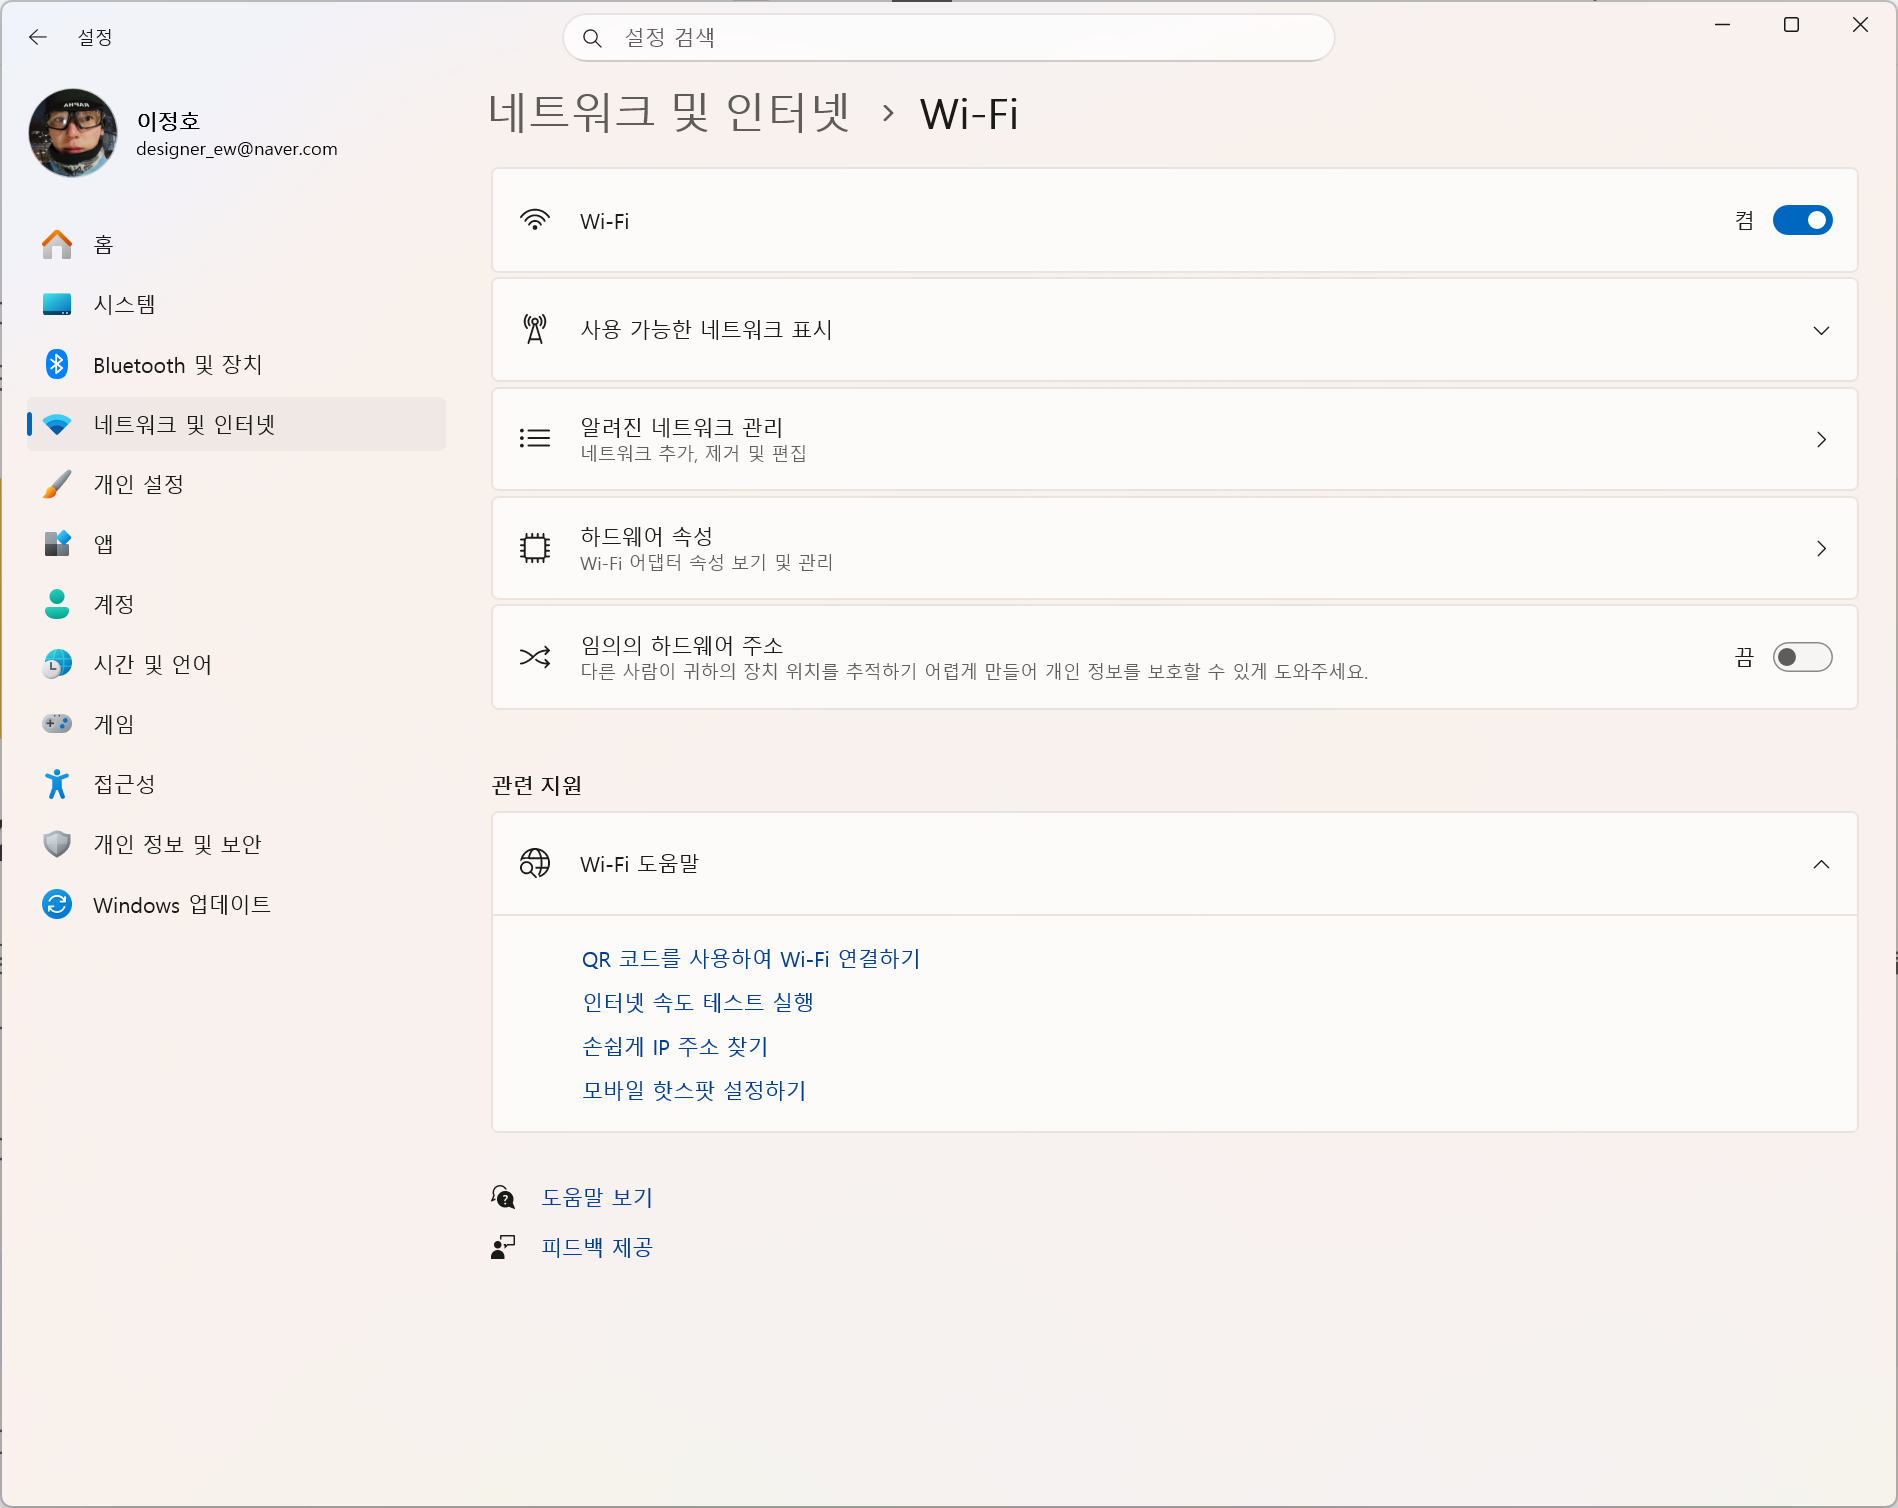Click the Bluetooth icon in sidebar
The height and width of the screenshot is (1508, 1898).
pyautogui.click(x=57, y=364)
